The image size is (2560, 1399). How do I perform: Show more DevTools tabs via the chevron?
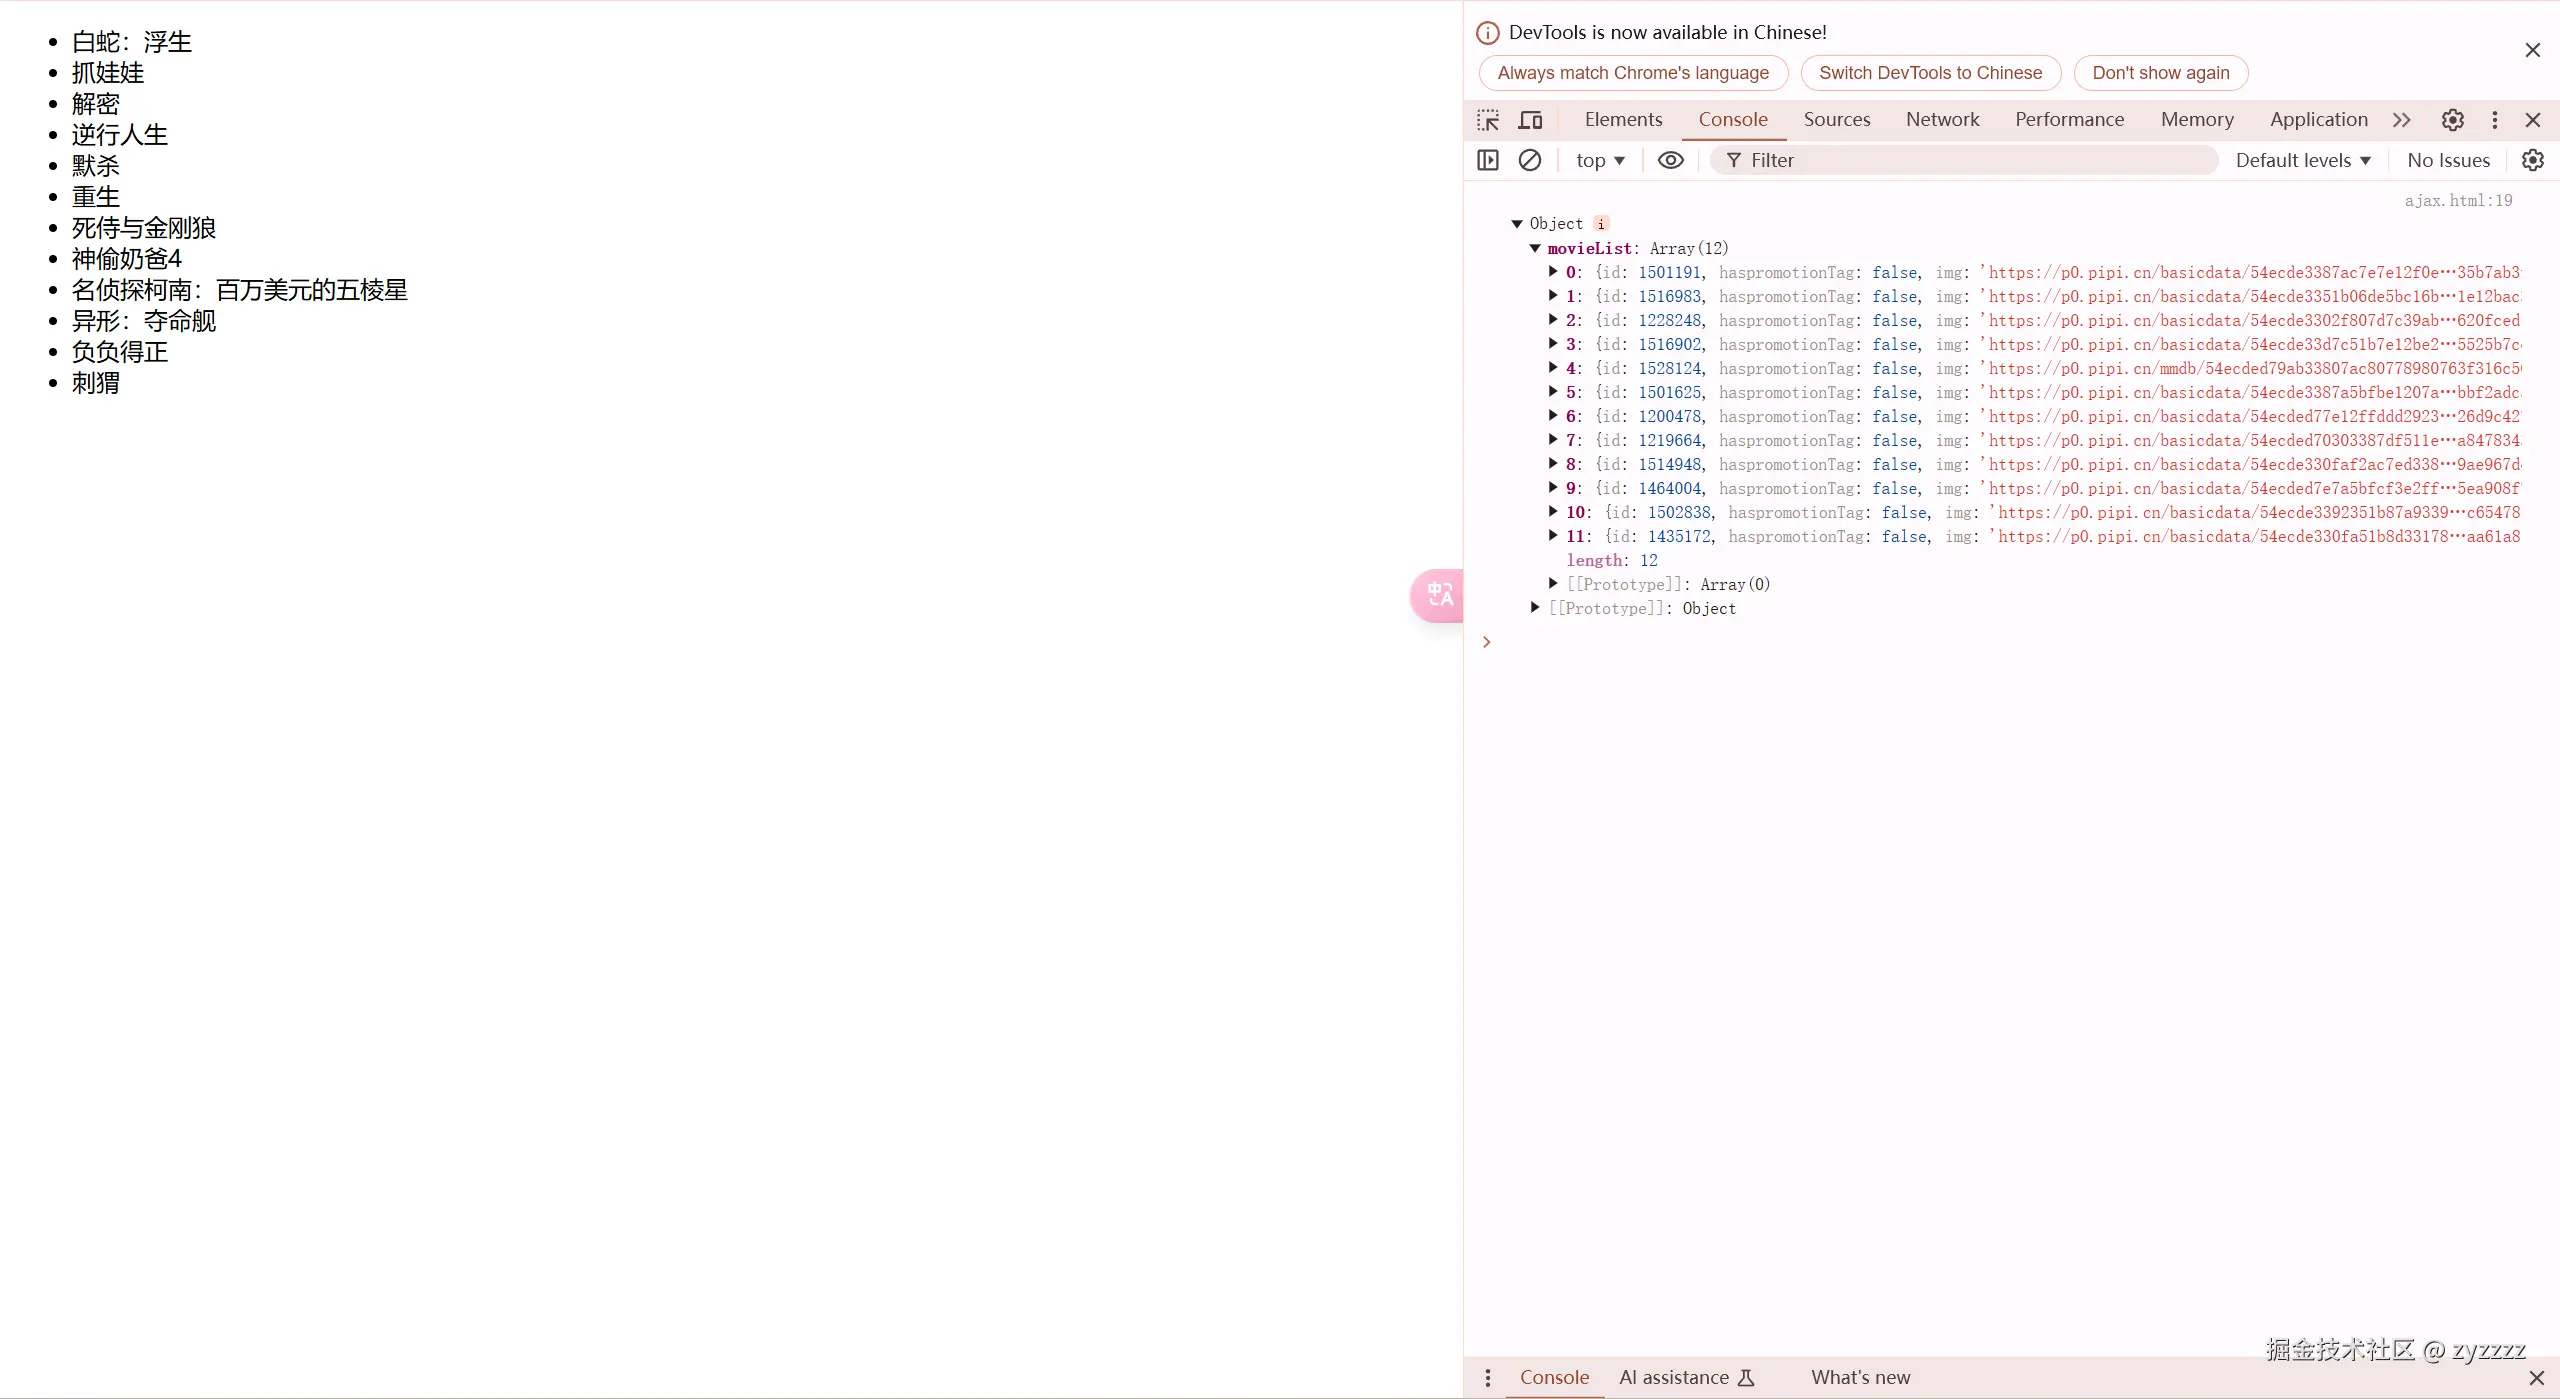[x=2401, y=120]
